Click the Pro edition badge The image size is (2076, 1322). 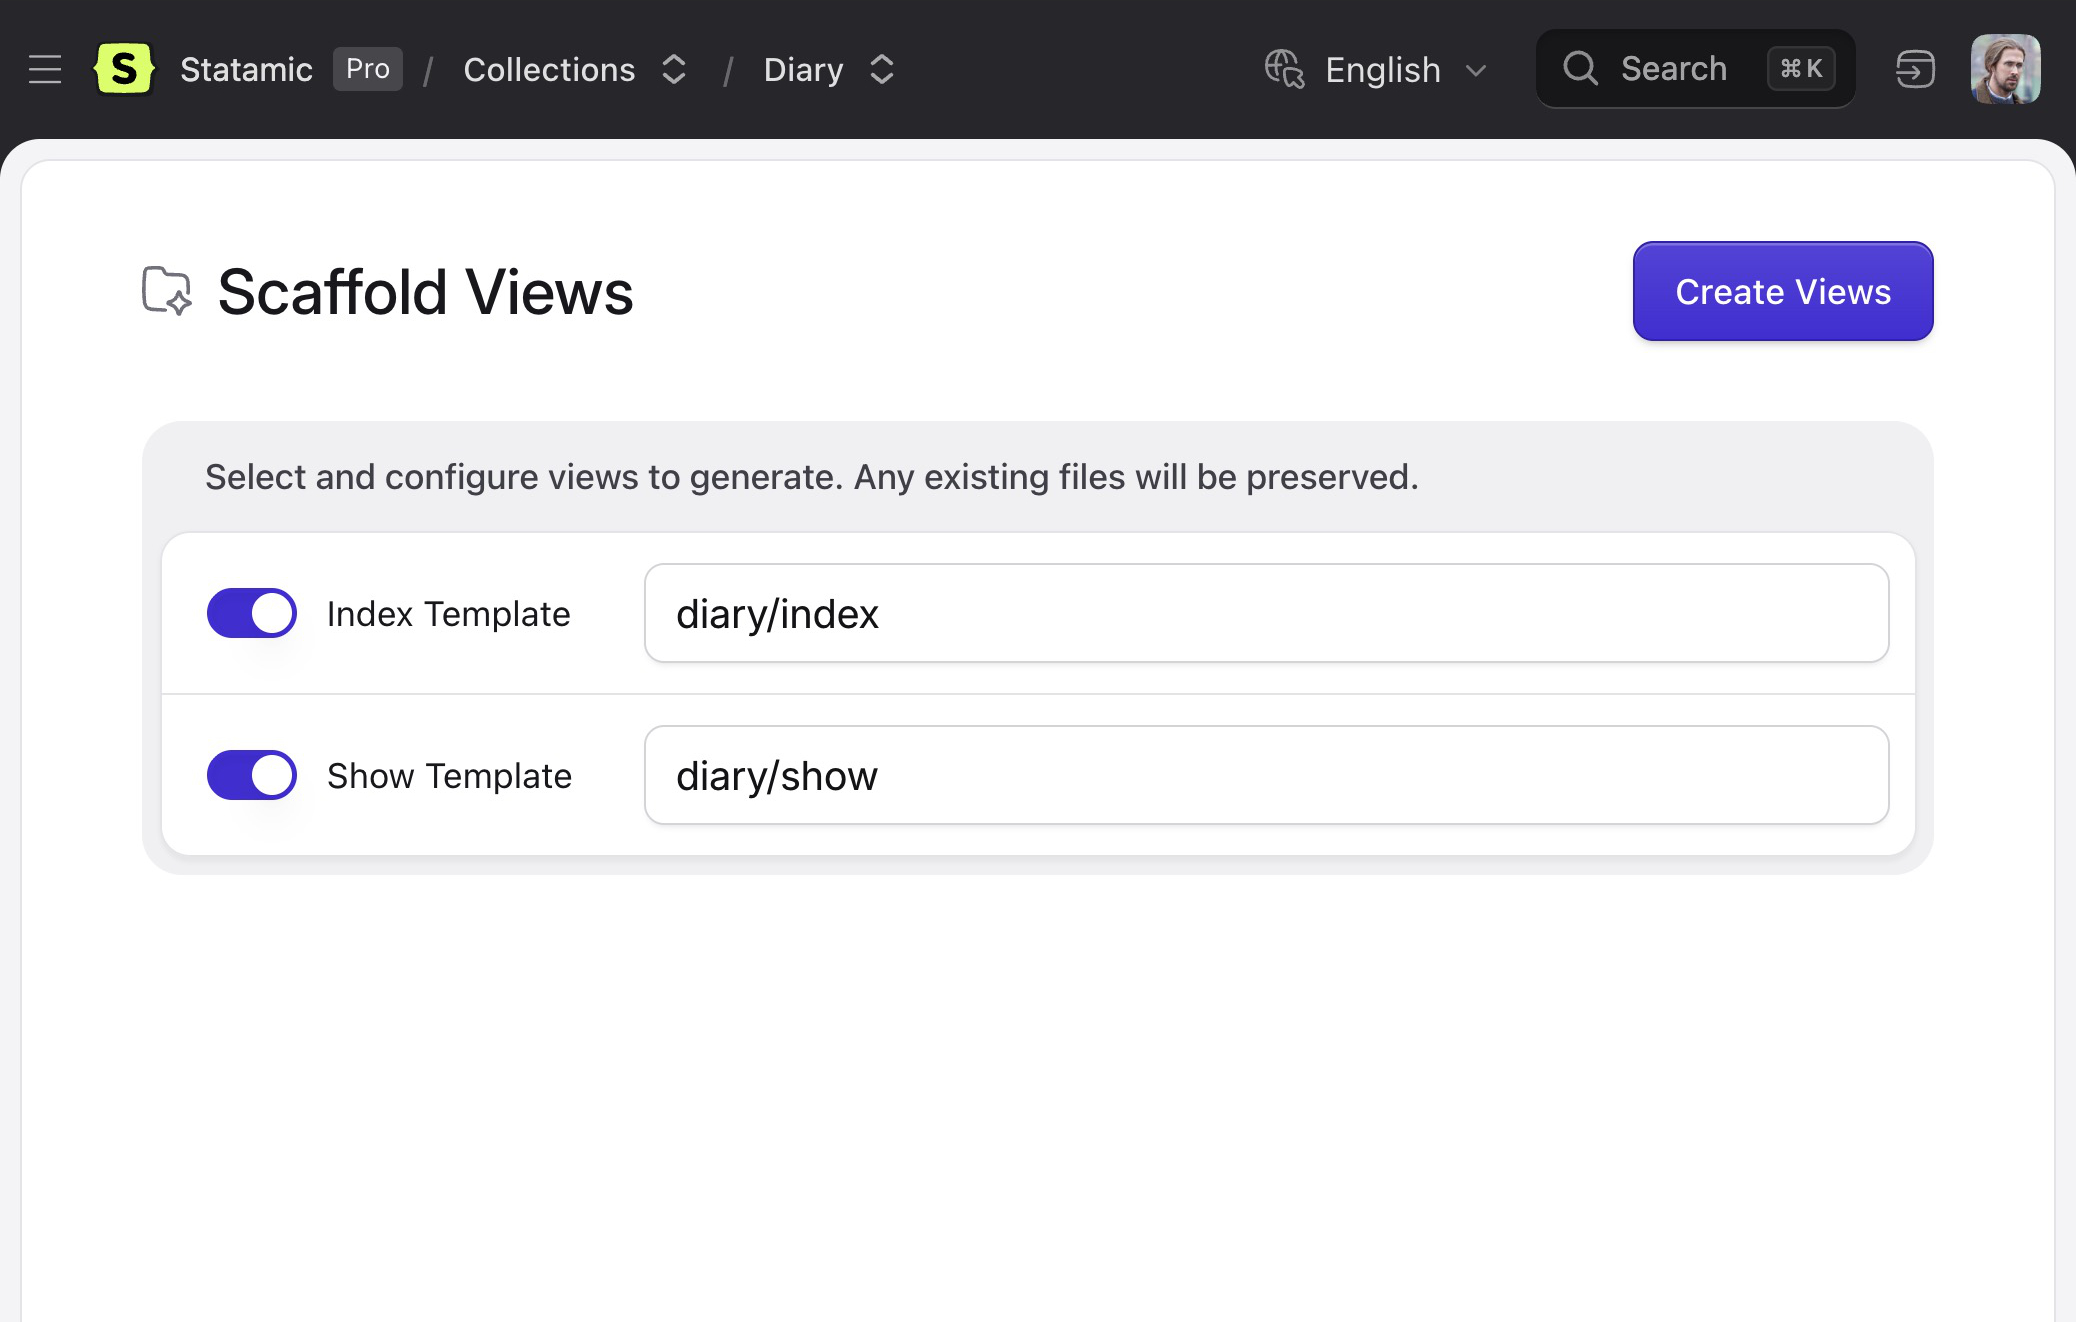[367, 69]
